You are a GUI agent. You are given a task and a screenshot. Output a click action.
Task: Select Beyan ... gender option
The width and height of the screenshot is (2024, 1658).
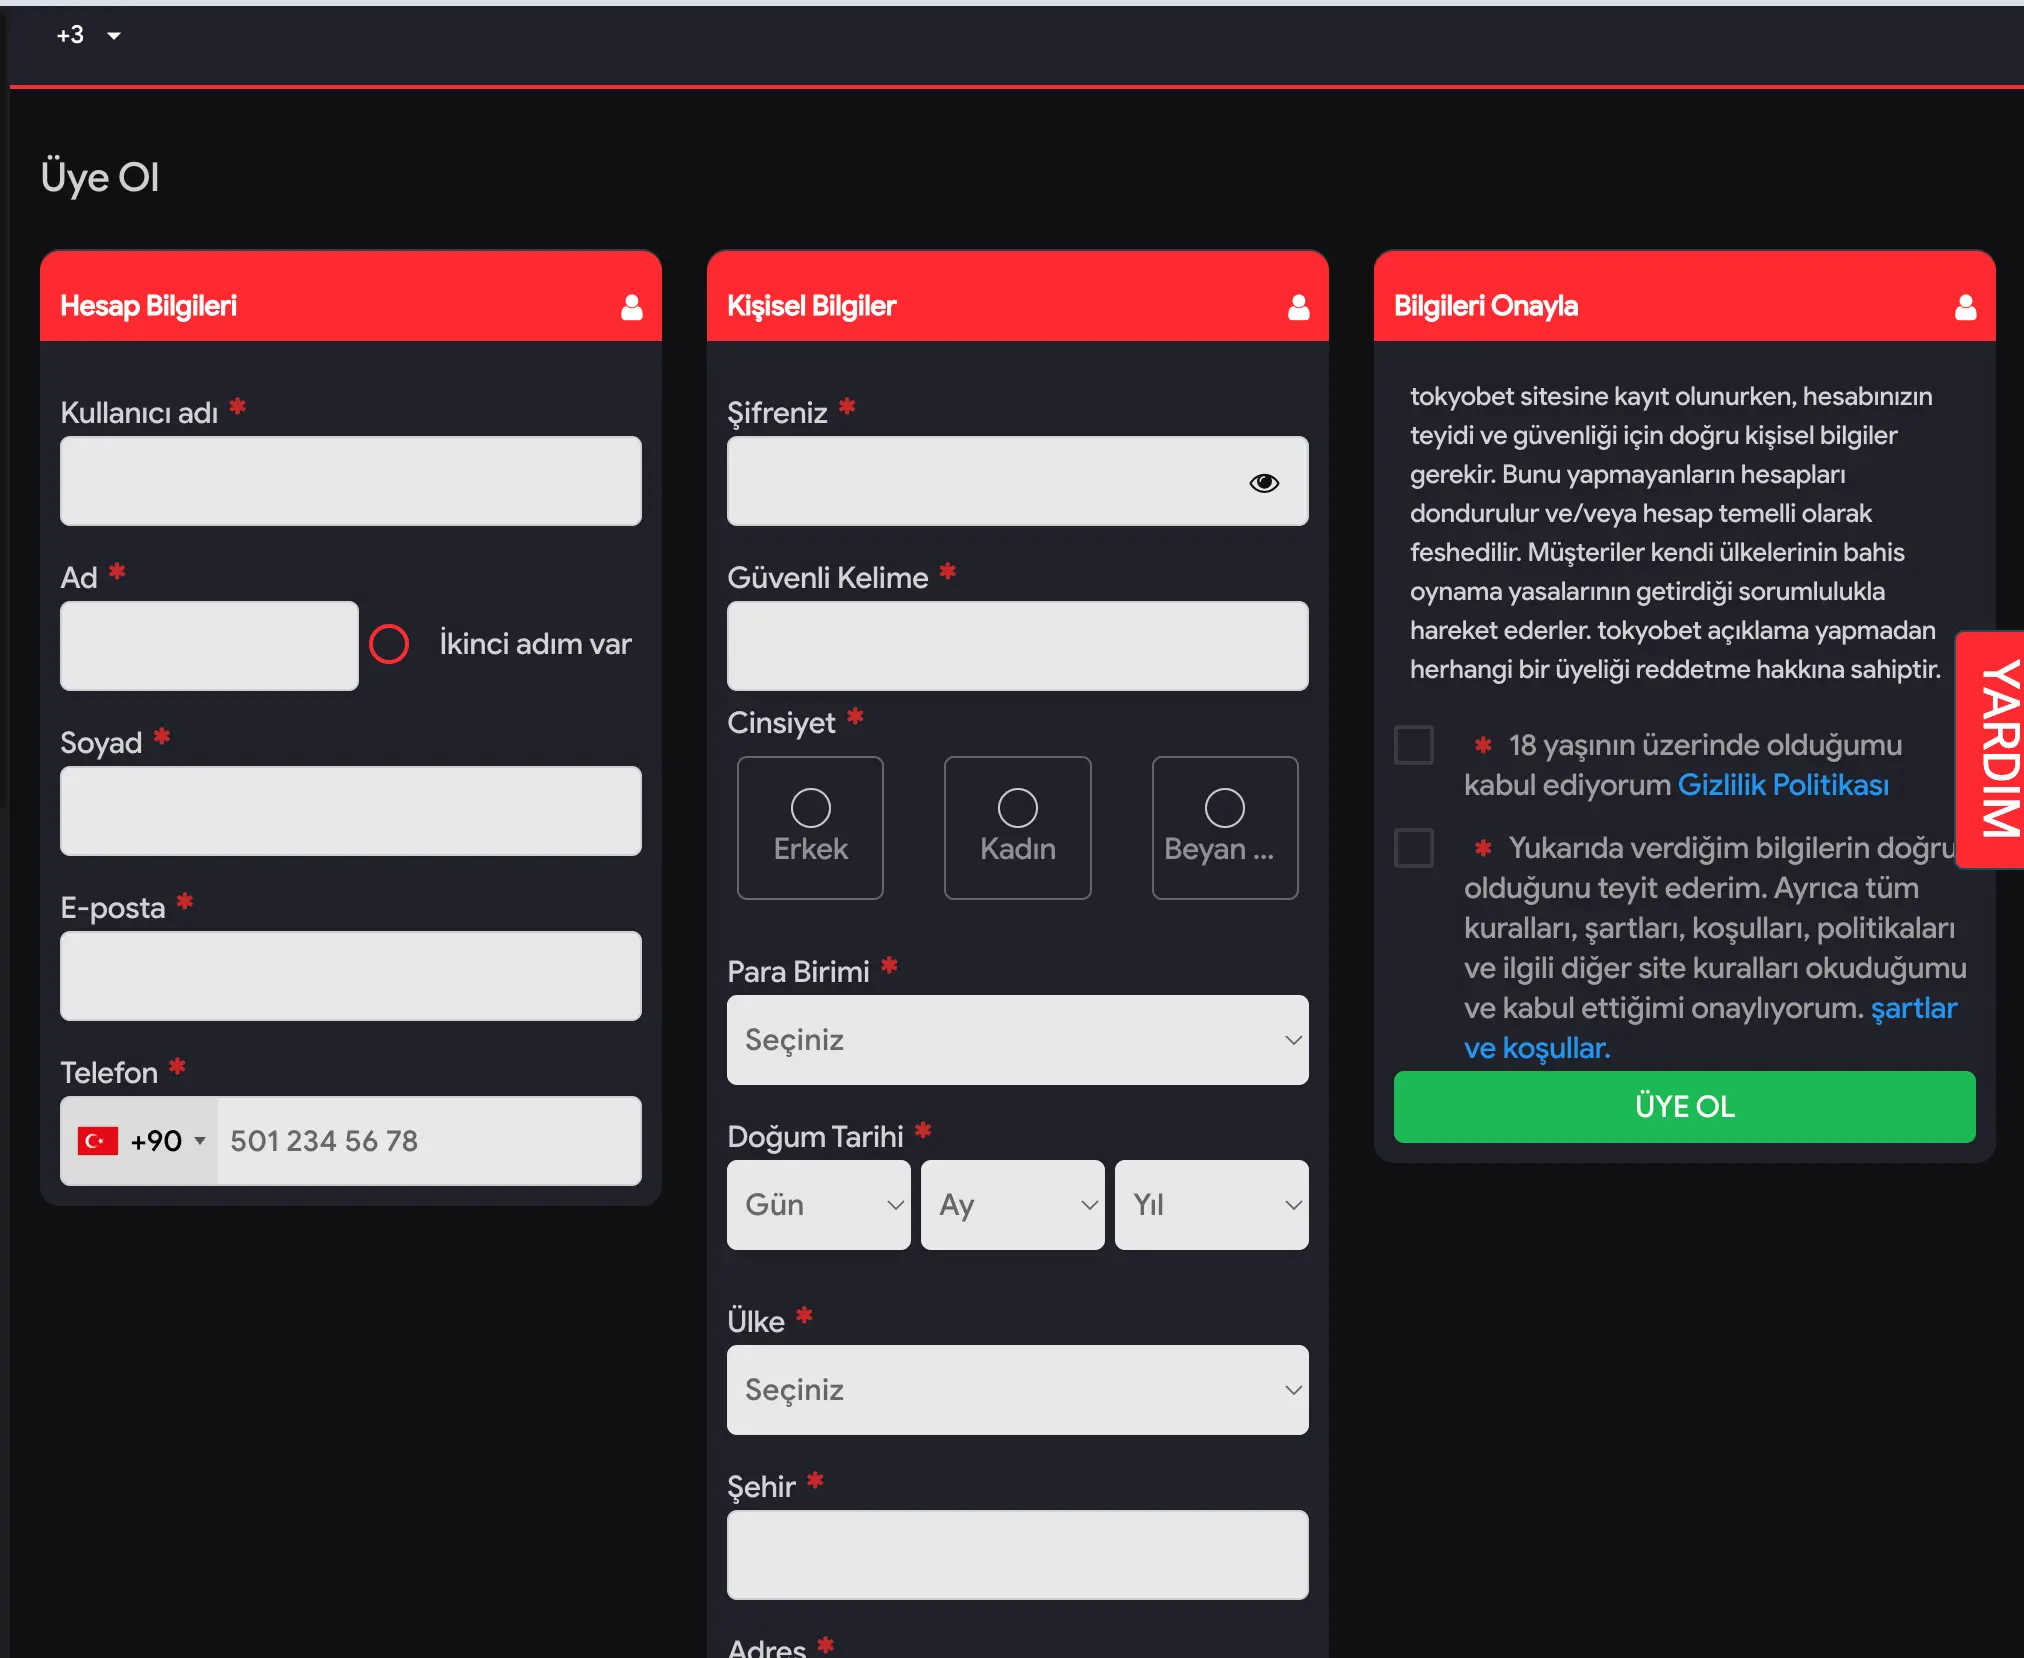pyautogui.click(x=1225, y=828)
